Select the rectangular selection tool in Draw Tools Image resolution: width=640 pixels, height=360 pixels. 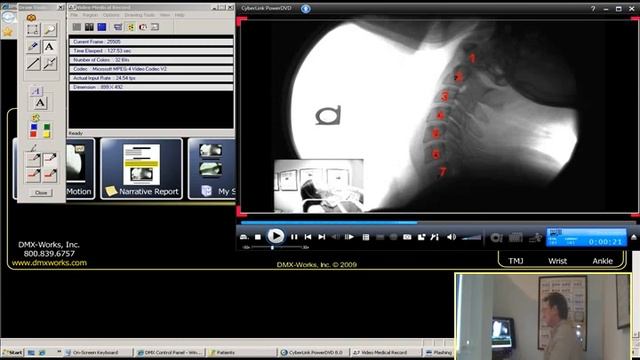(33, 29)
